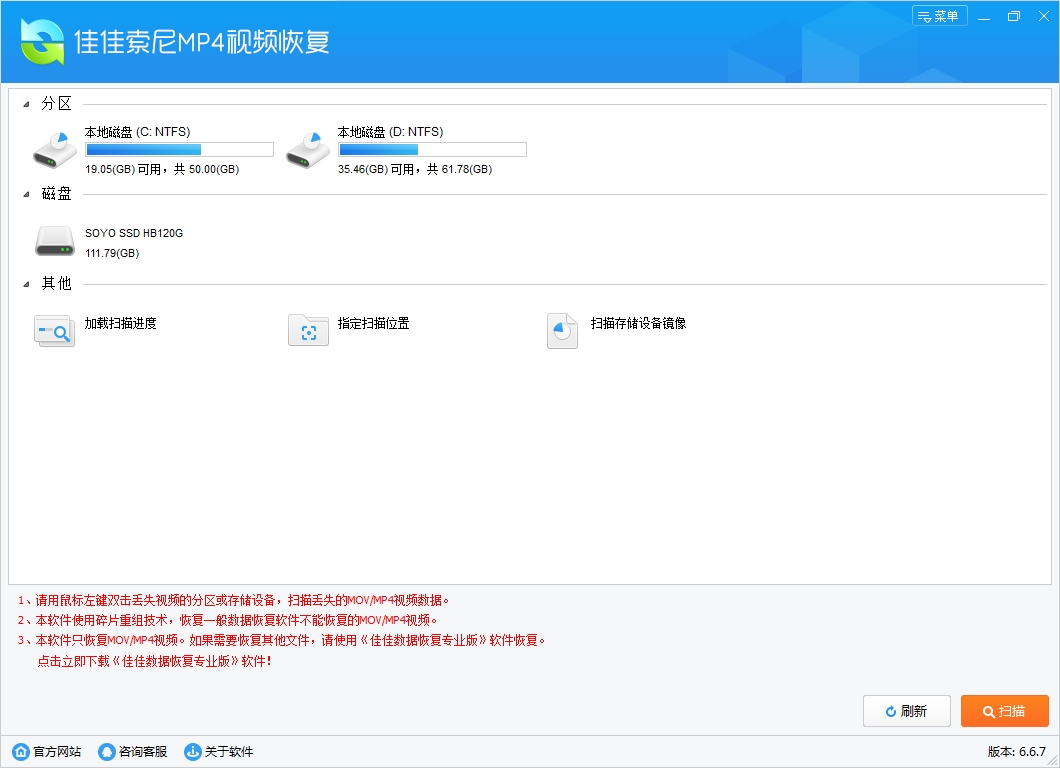Open the 扫描存储设备镜像 image file icon
The height and width of the screenshot is (768, 1060).
[562, 331]
